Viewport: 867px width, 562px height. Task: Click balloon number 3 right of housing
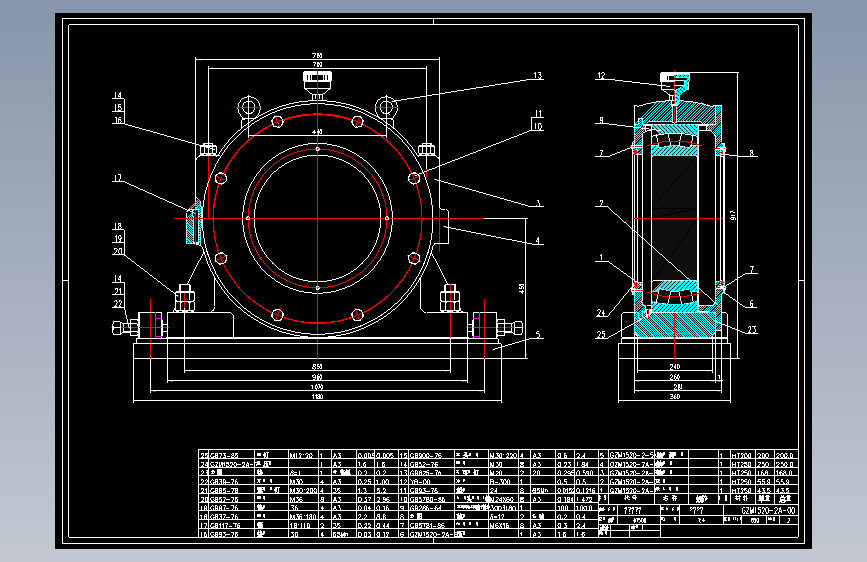(x=538, y=203)
